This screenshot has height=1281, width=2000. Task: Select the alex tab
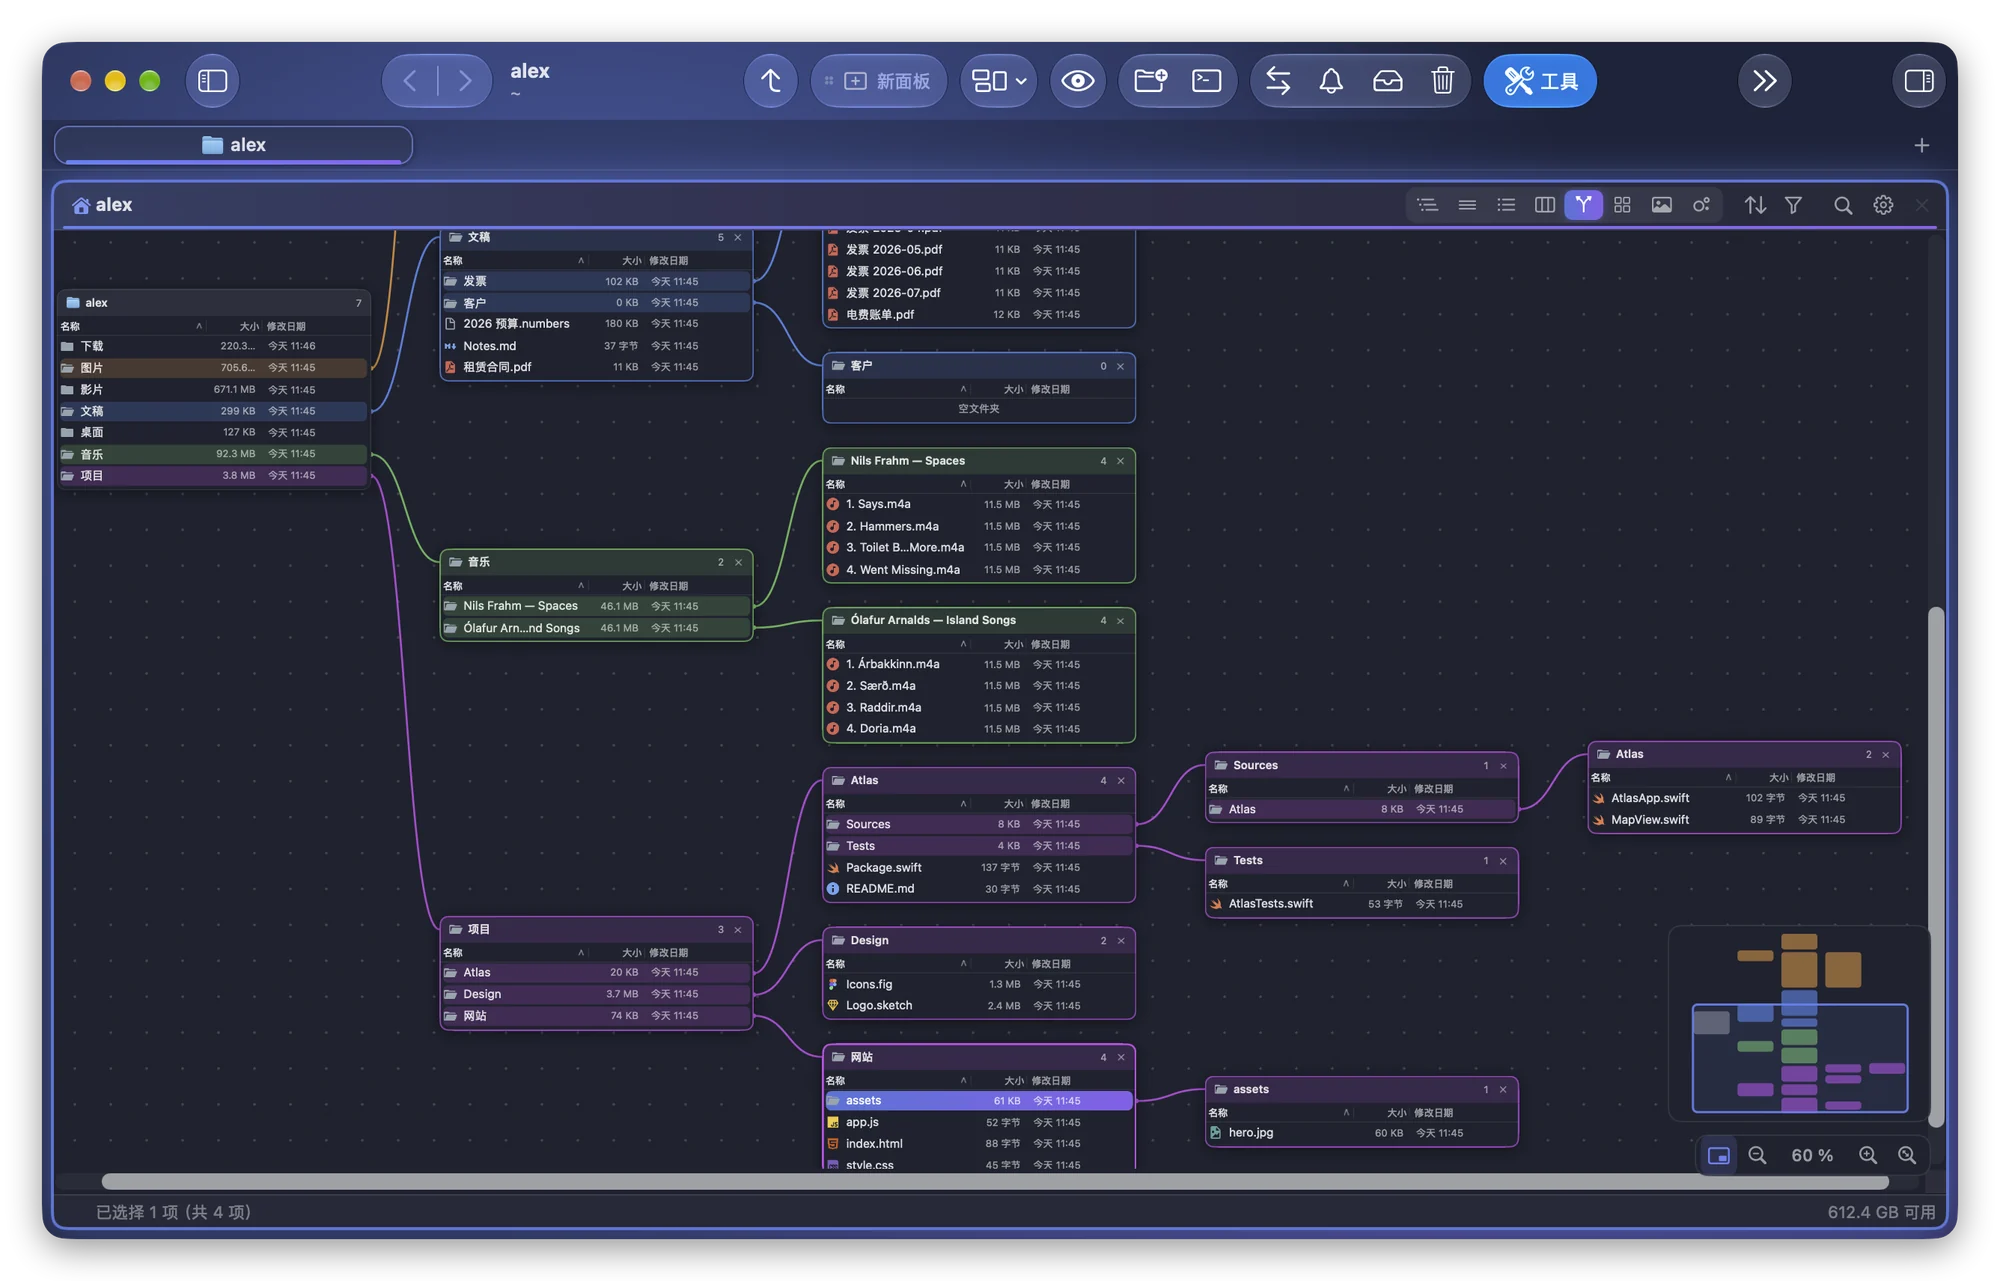(x=233, y=145)
